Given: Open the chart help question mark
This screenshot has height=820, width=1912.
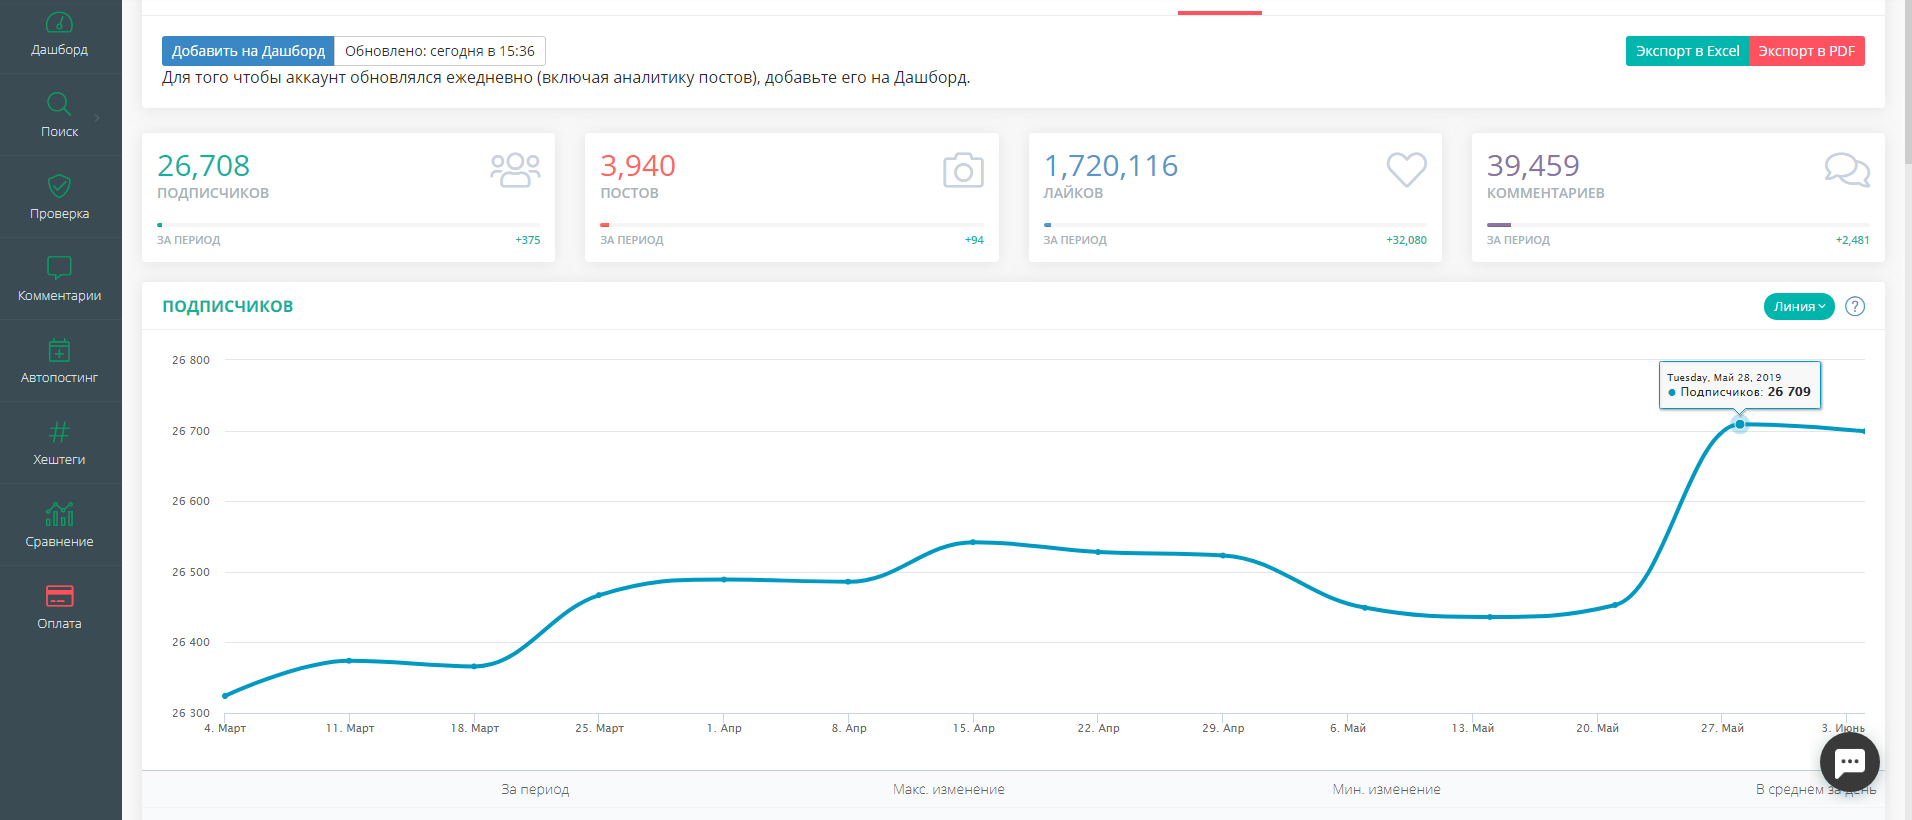Looking at the screenshot, I should (1855, 307).
